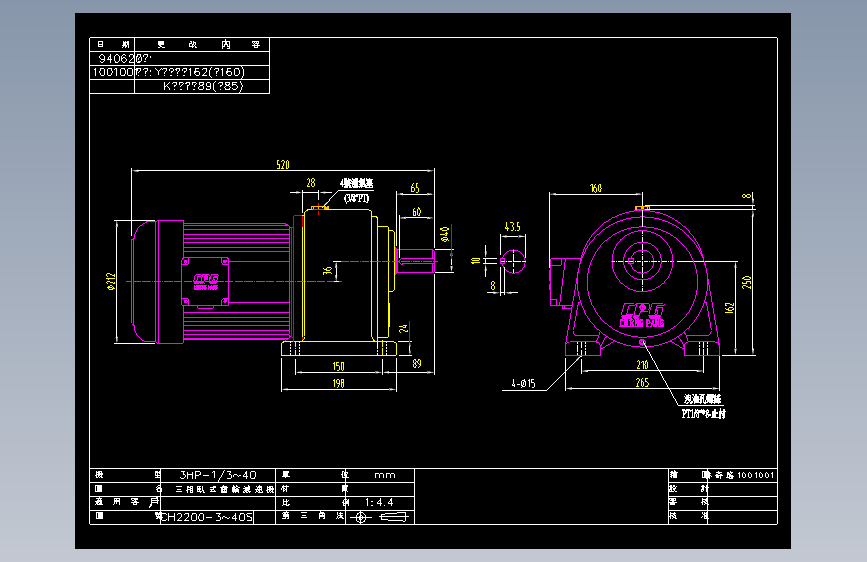867x562 pixels.
Task: Select the 1:4.4 scale value
Action: click(379, 502)
